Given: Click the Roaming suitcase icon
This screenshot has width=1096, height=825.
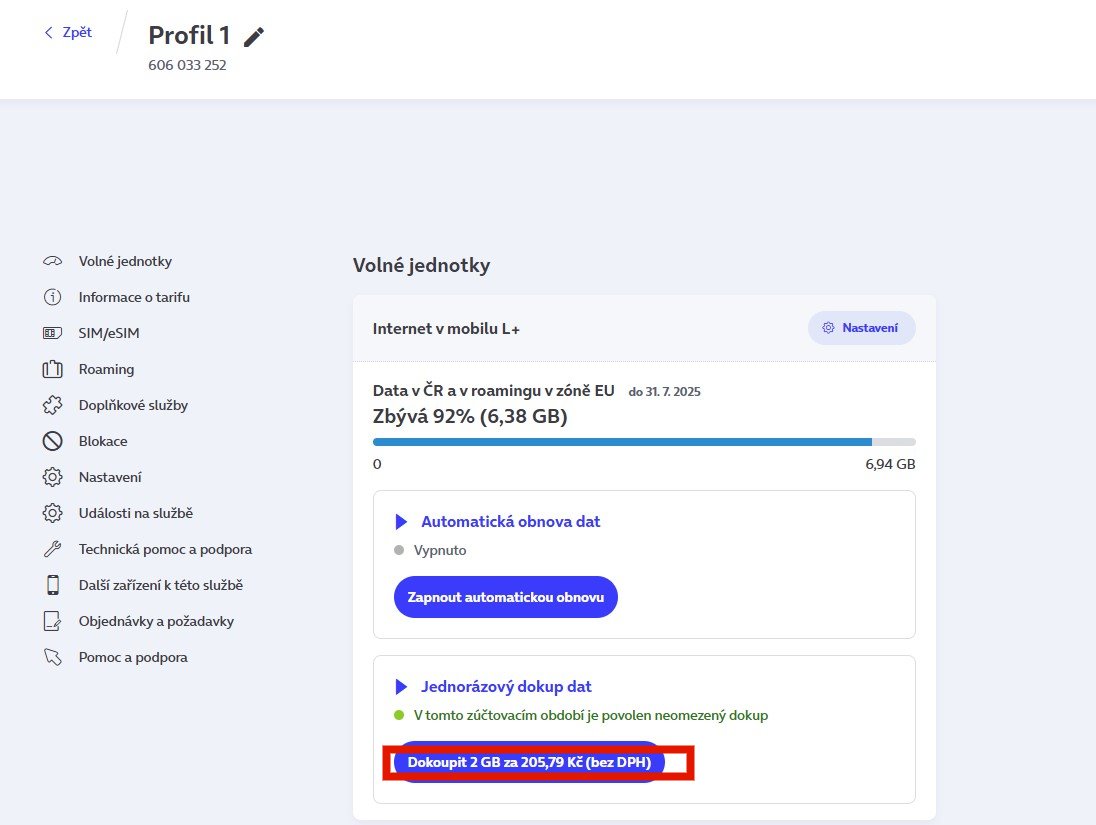Looking at the screenshot, I should [52, 369].
